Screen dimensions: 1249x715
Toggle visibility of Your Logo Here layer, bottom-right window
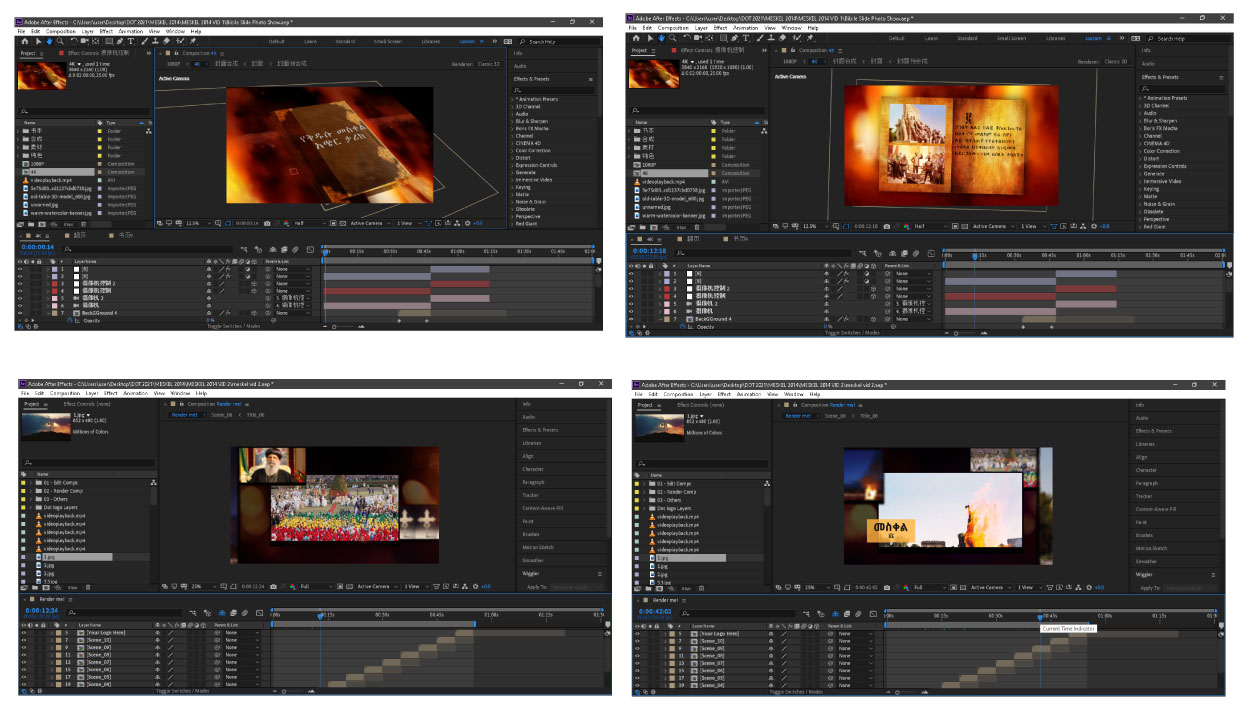[638, 634]
